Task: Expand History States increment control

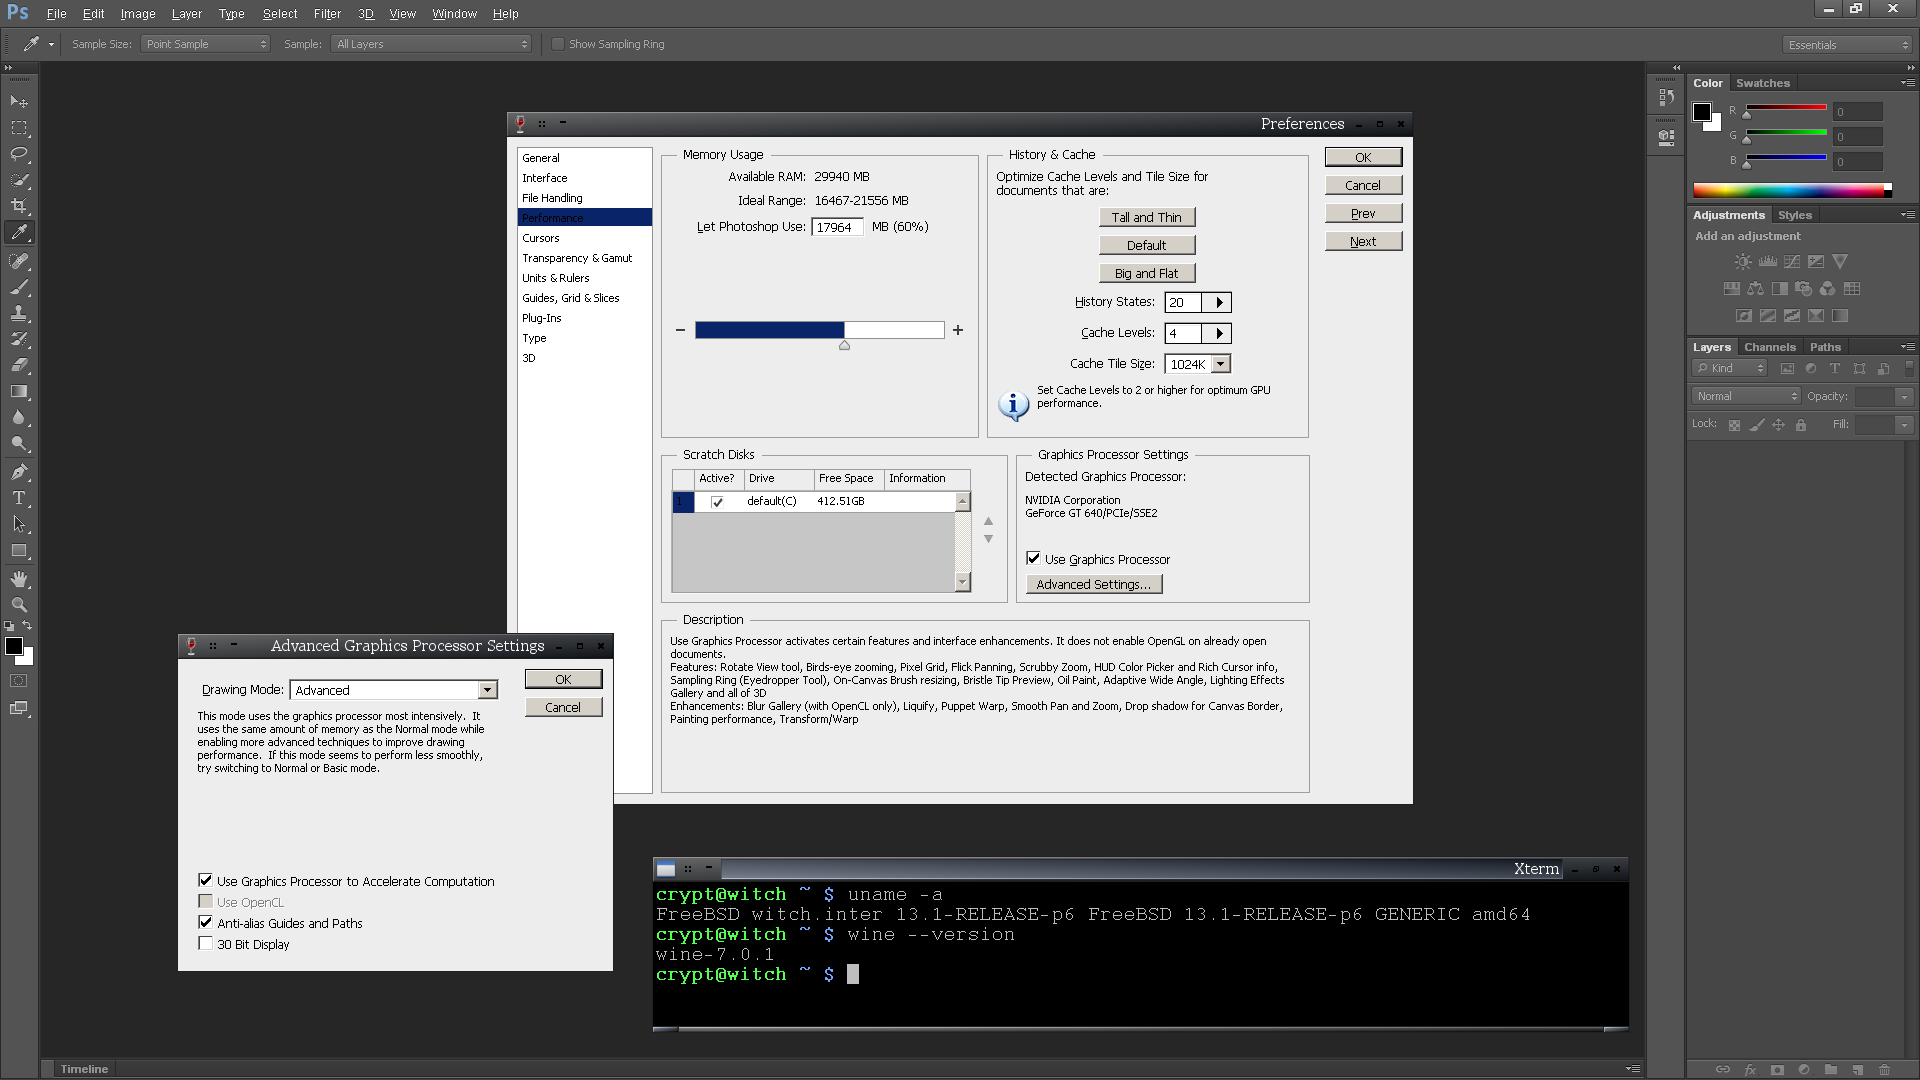Action: point(1216,302)
